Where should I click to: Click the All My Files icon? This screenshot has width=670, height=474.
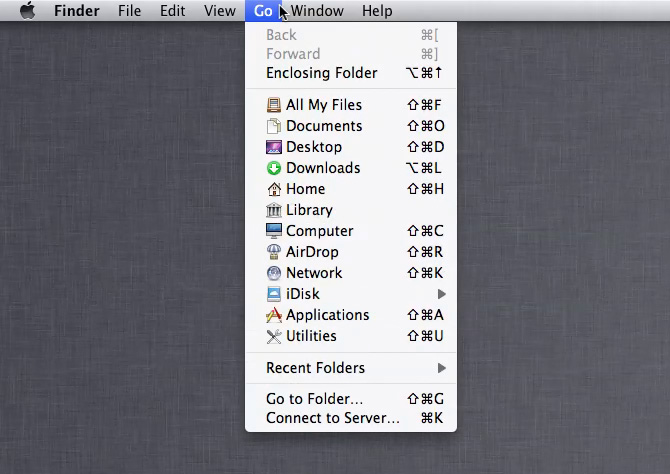(x=273, y=105)
